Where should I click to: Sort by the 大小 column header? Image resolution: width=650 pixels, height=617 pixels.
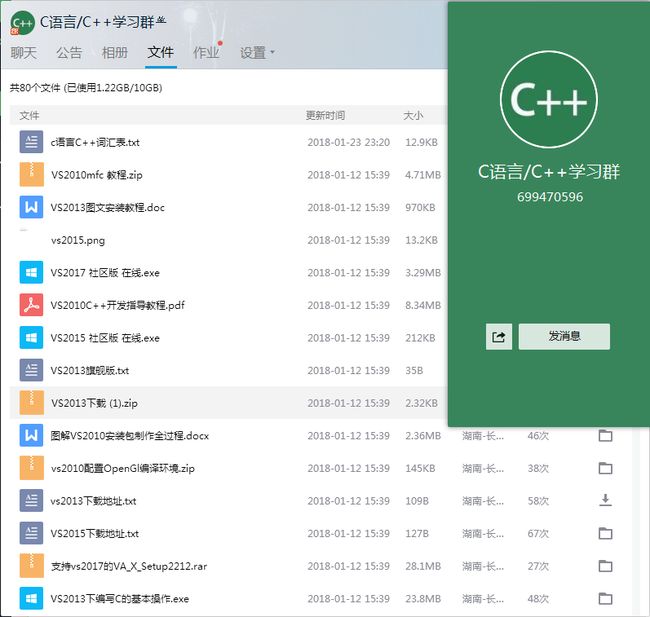(413, 115)
